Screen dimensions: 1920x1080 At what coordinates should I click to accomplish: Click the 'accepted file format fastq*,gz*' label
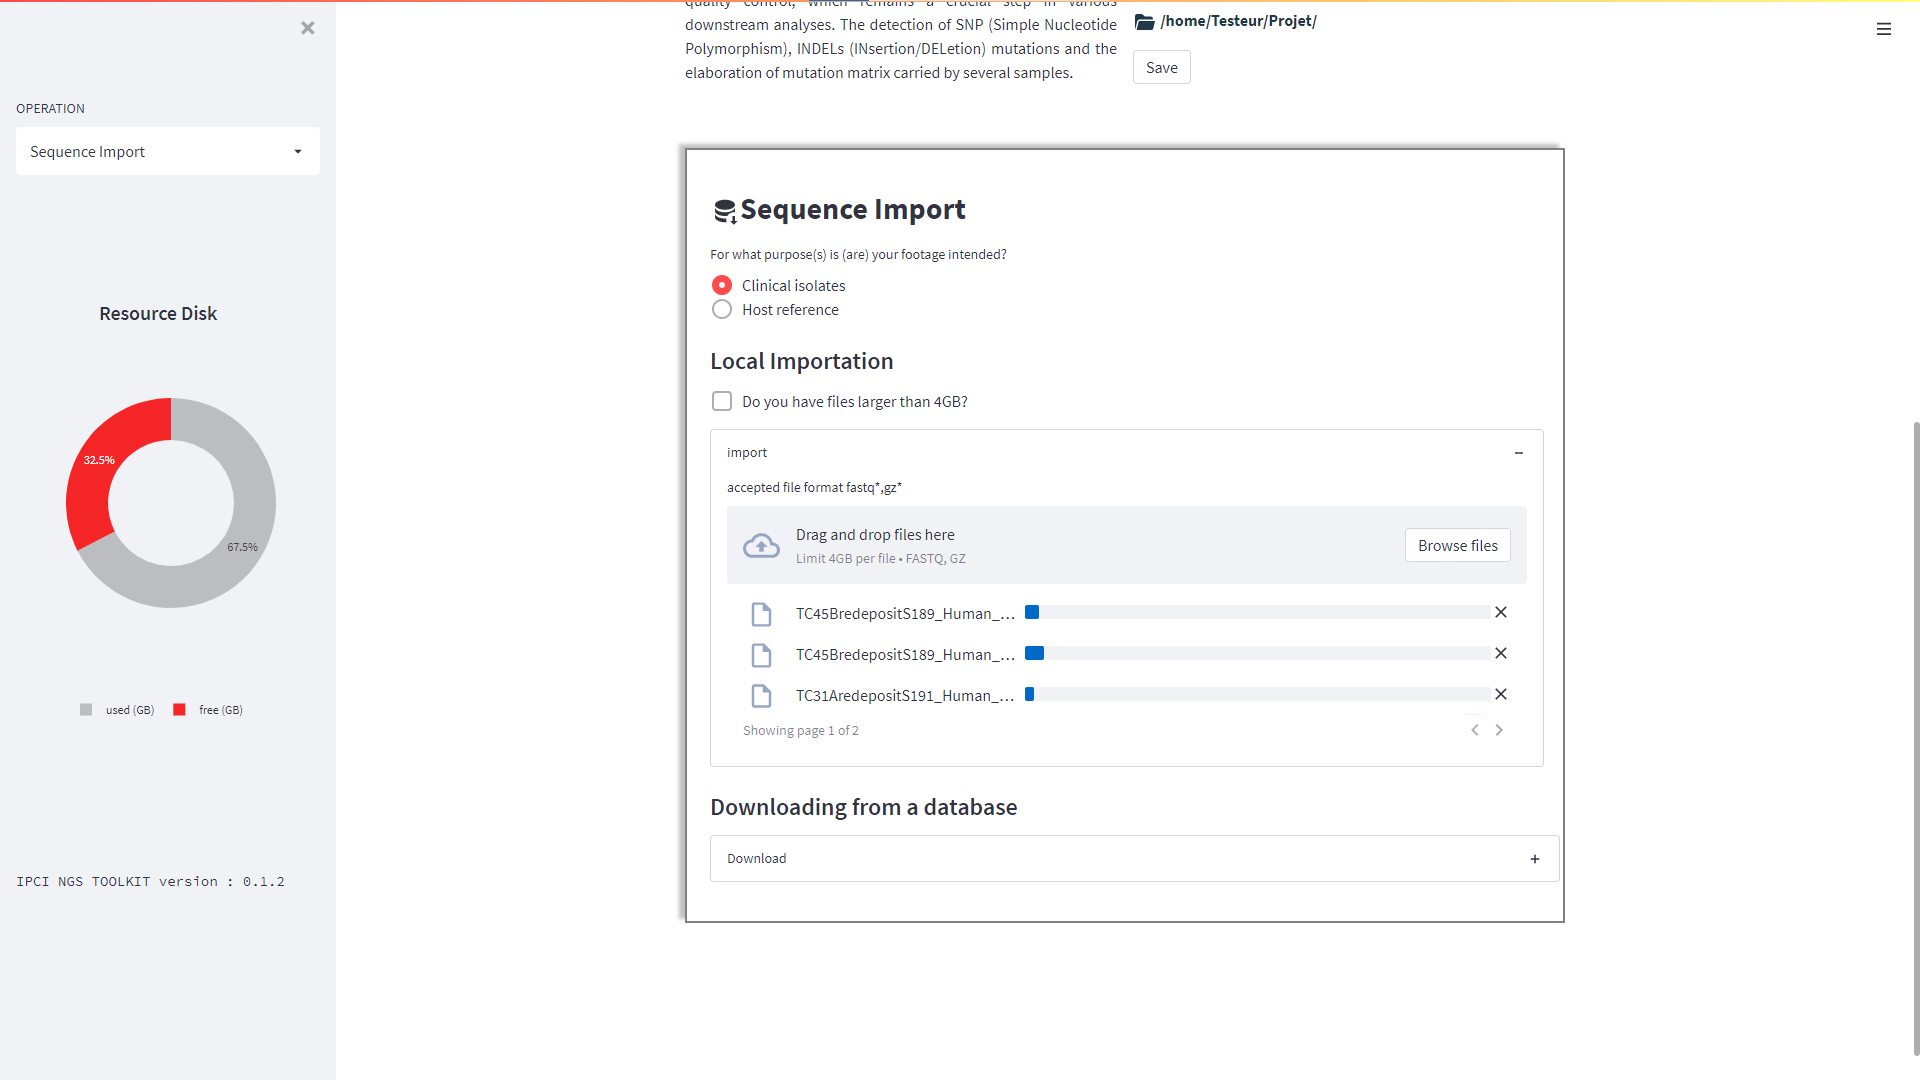pyautogui.click(x=814, y=488)
